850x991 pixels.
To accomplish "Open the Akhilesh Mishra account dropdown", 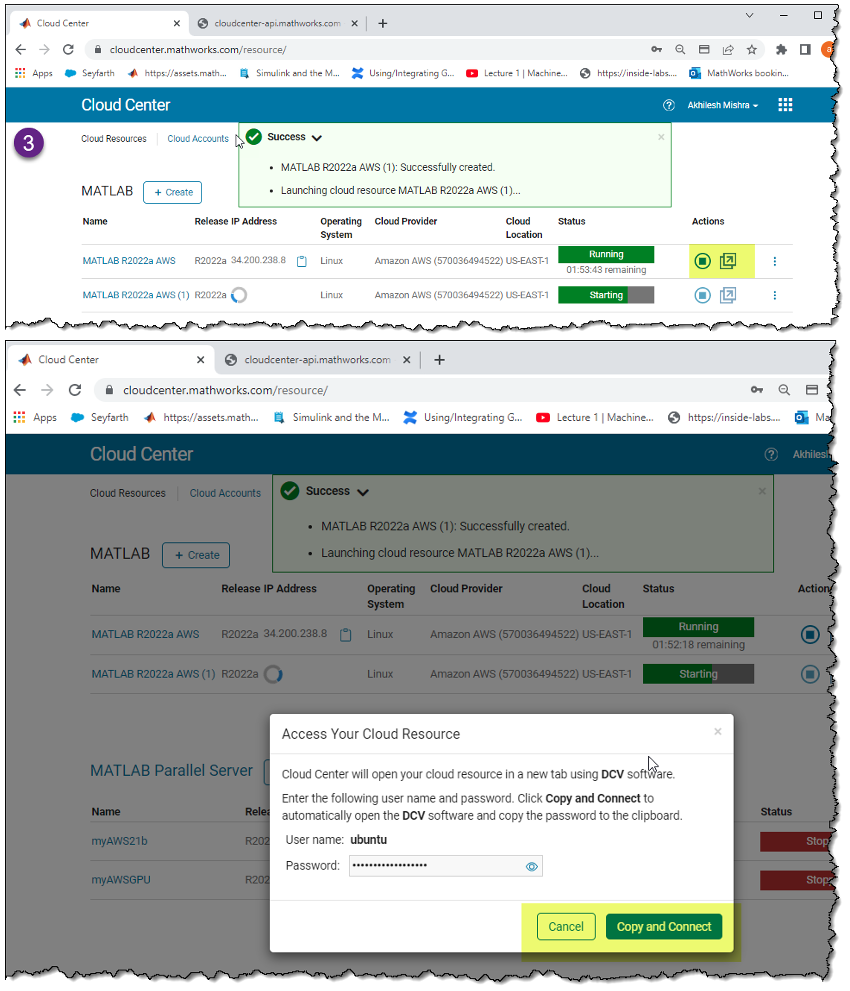I will (x=722, y=104).
